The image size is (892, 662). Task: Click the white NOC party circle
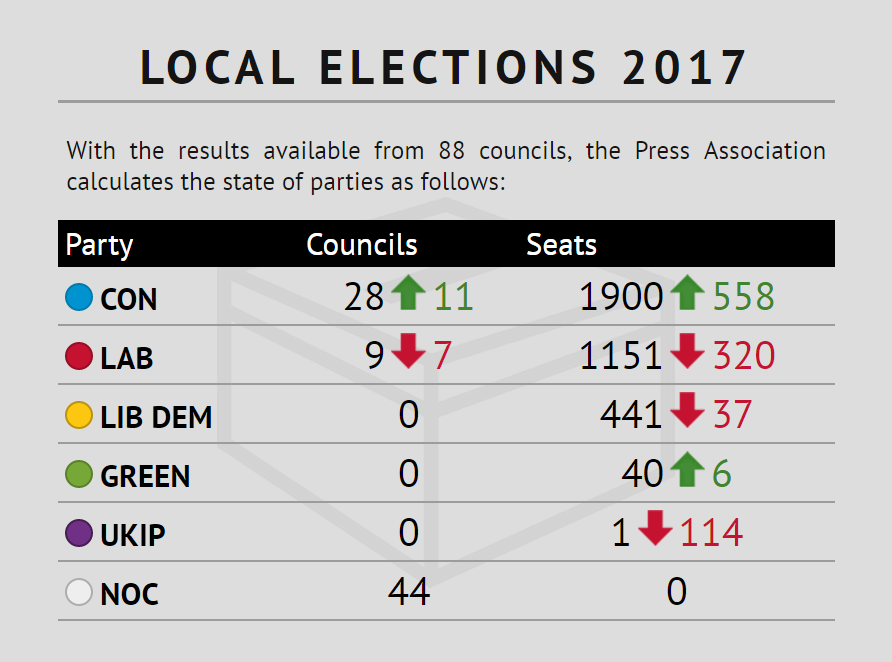[x=79, y=592]
